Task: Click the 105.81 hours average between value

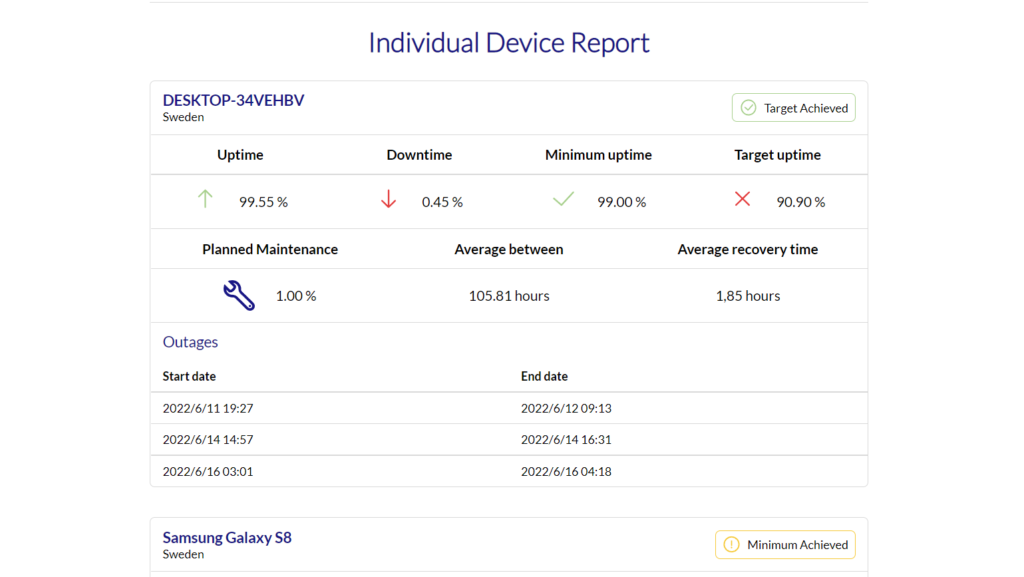Action: click(509, 296)
